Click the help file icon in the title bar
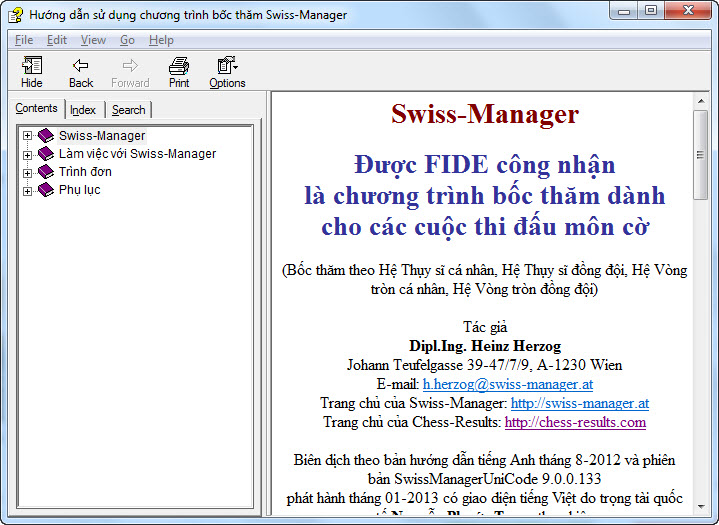 click(x=16, y=15)
